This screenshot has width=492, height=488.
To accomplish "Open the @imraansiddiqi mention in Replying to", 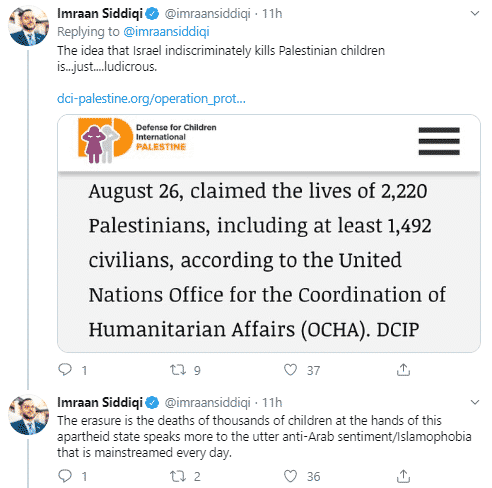I will [x=166, y=32].
